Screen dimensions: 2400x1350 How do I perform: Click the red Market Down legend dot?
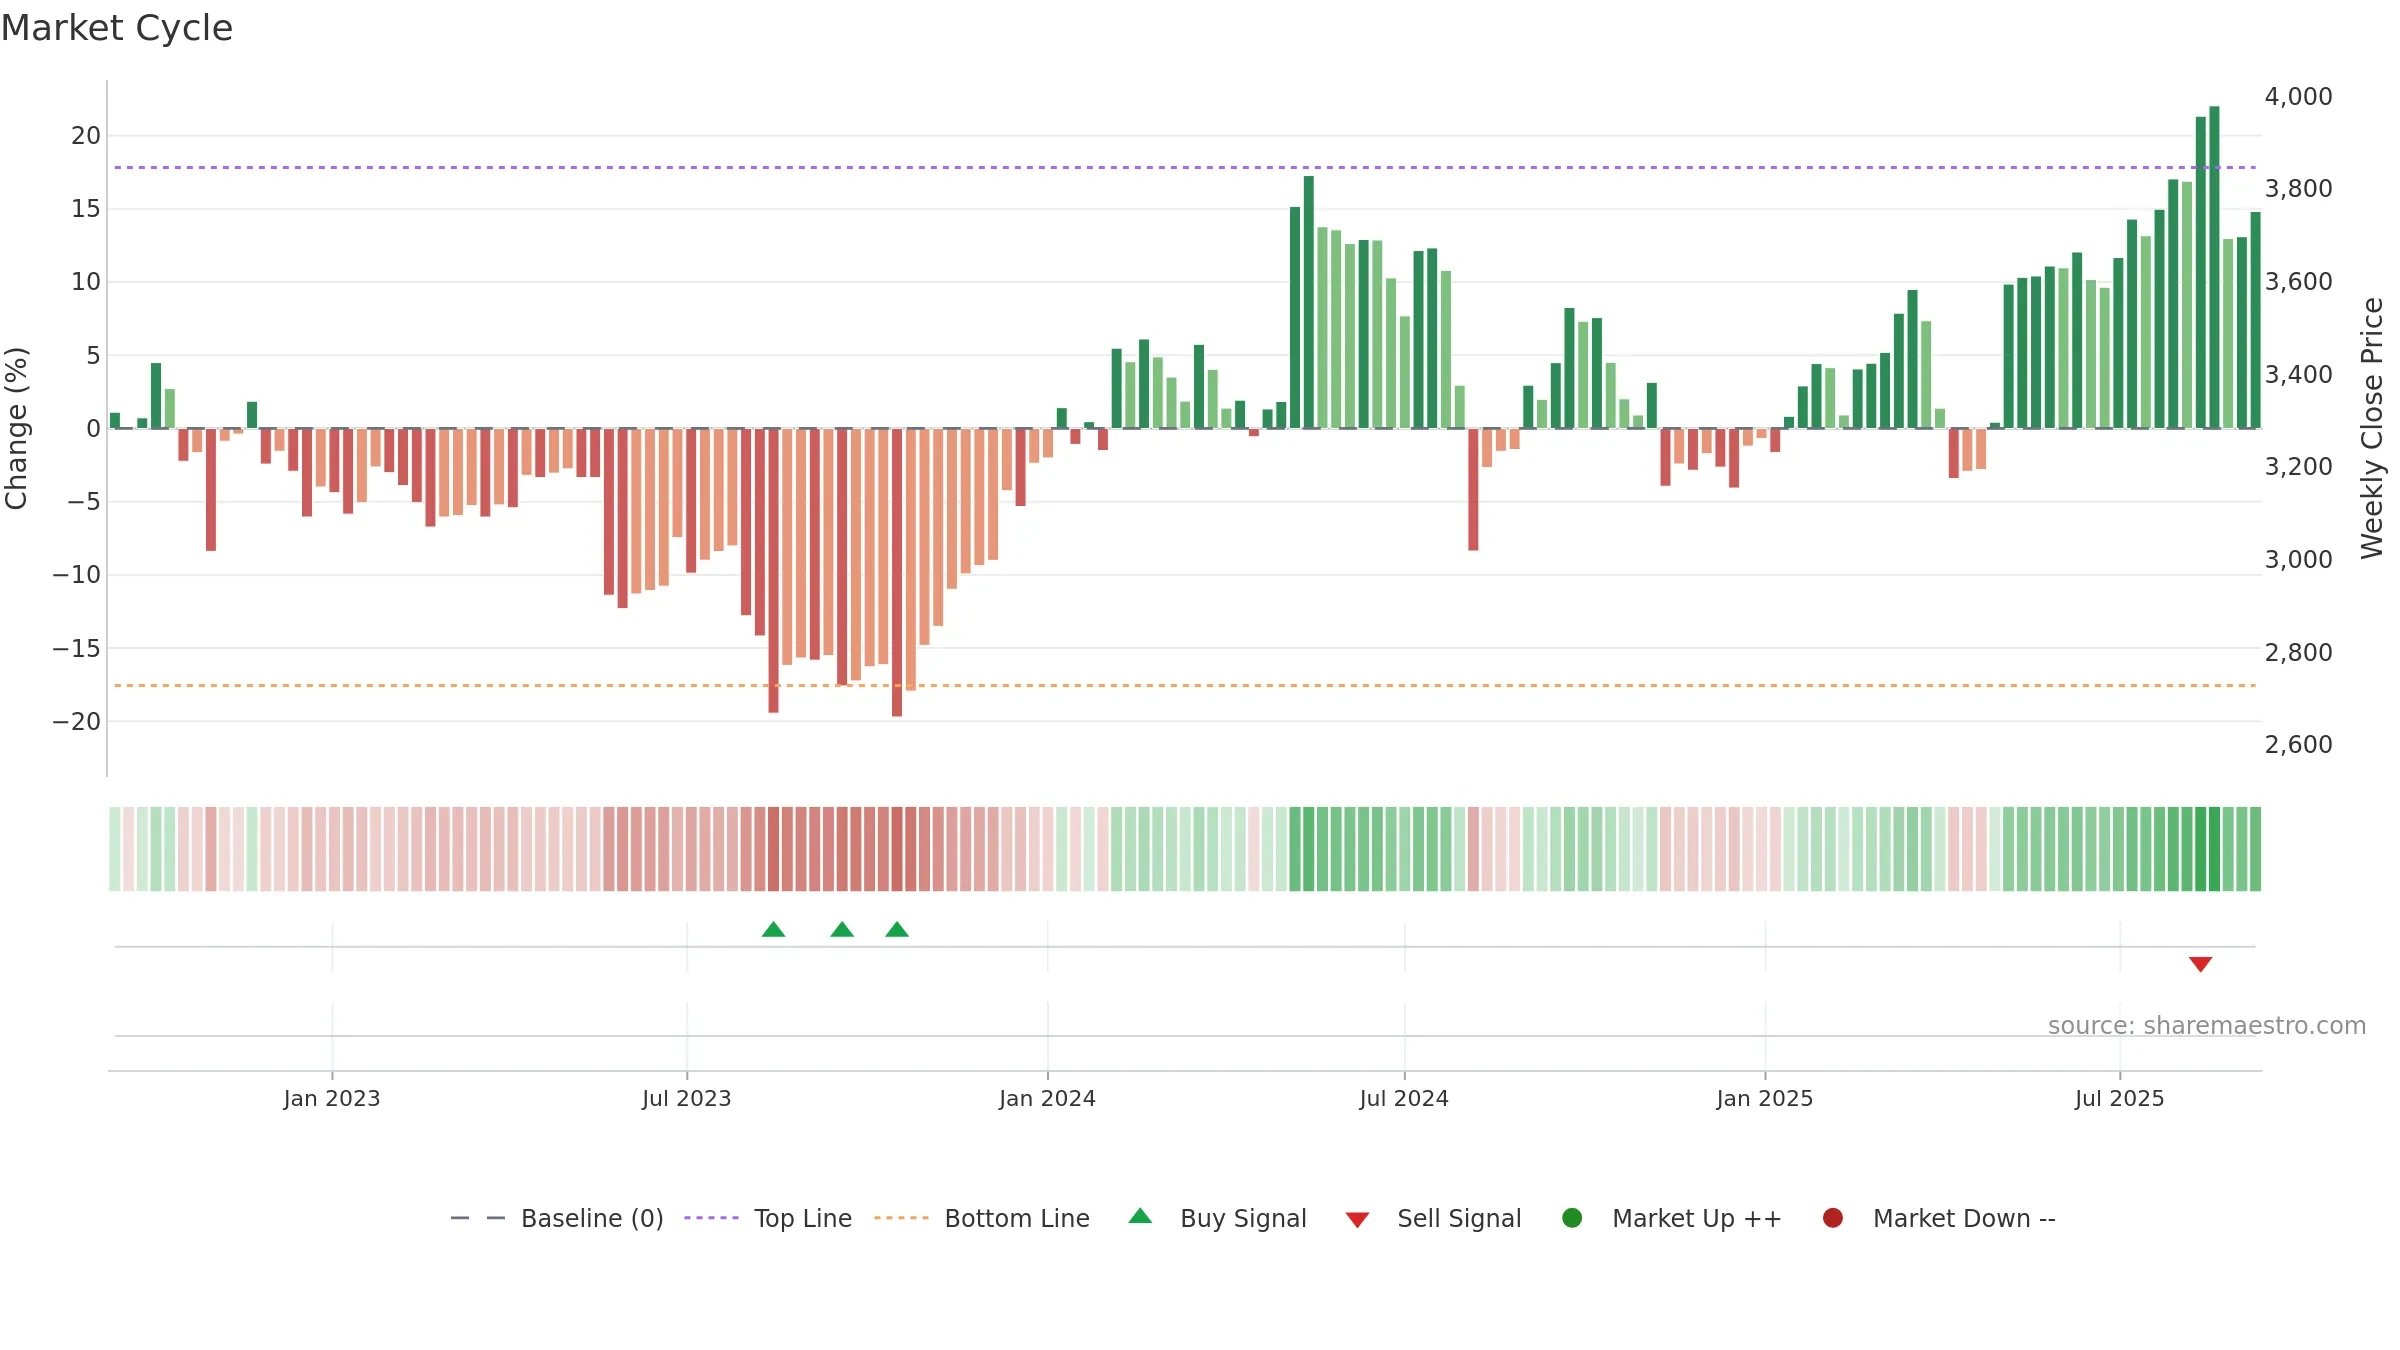pyautogui.click(x=1833, y=1218)
